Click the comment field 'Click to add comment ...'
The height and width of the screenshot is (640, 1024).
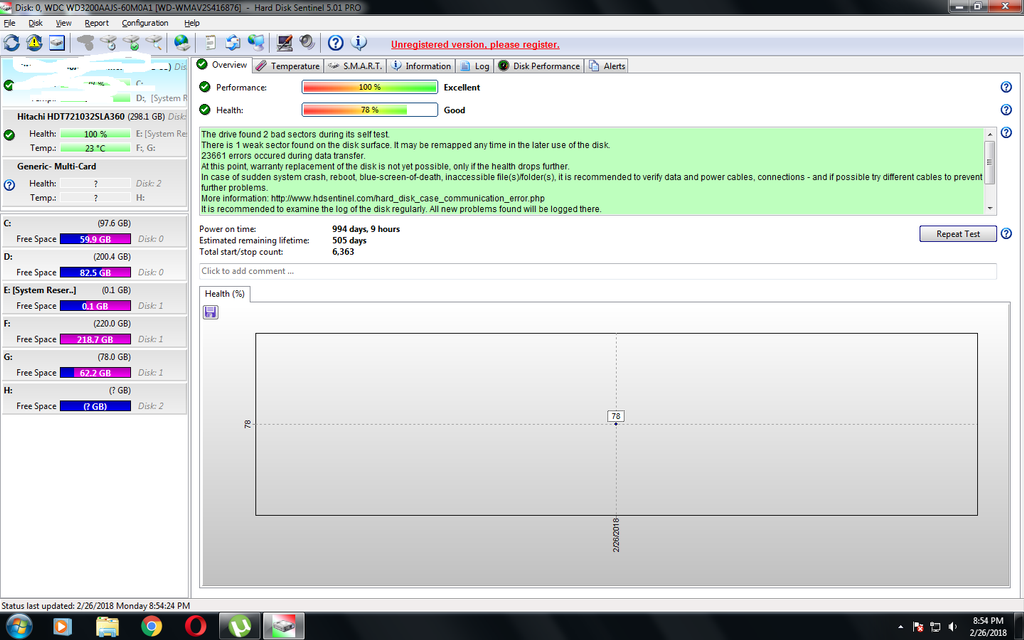click(598, 271)
